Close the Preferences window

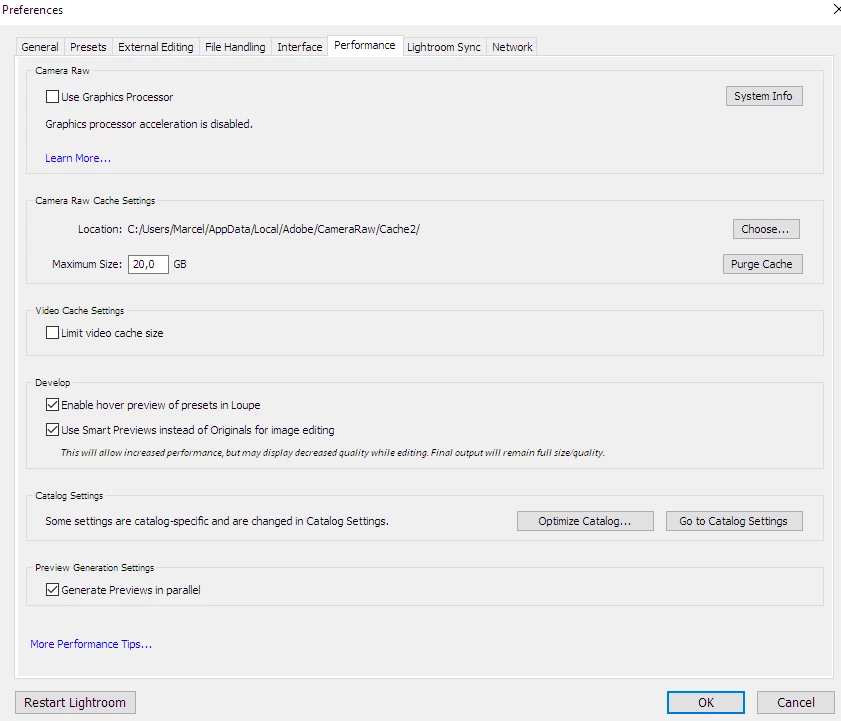836,10
